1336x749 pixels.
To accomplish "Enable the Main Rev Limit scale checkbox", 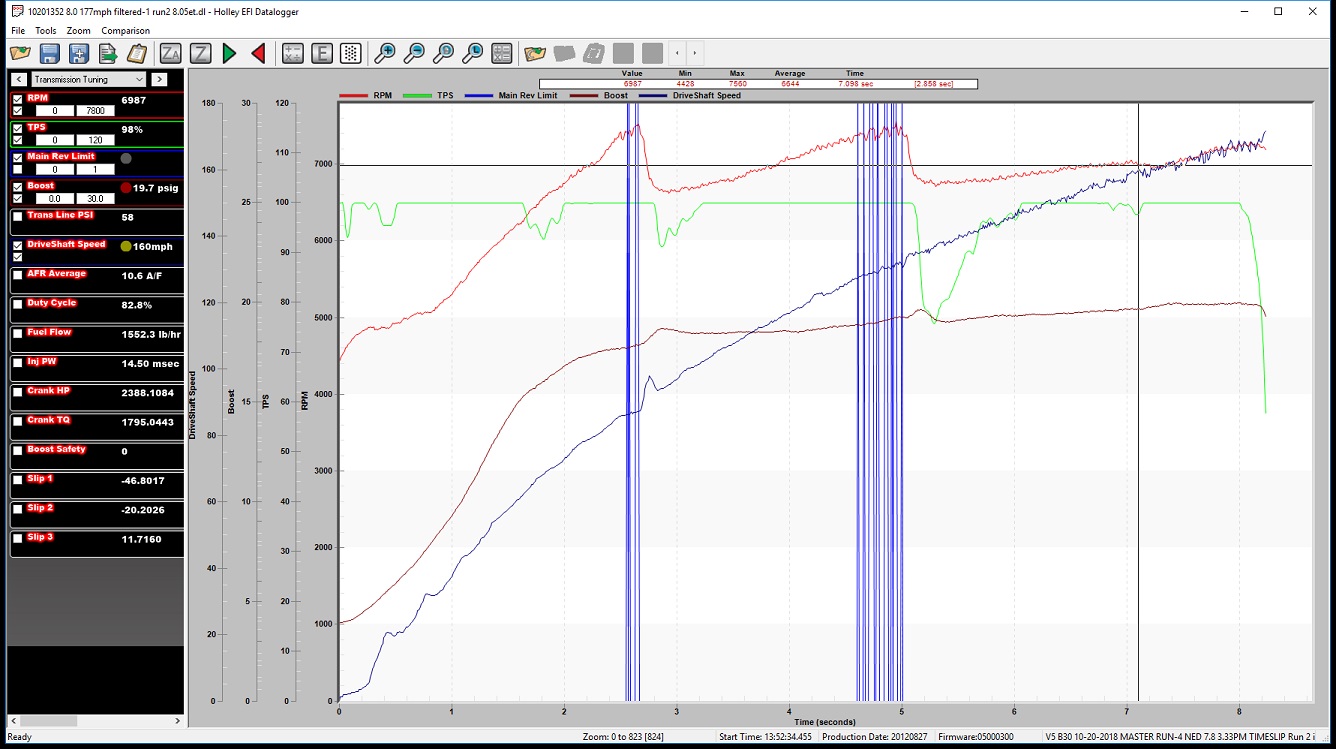I will tap(18, 169).
